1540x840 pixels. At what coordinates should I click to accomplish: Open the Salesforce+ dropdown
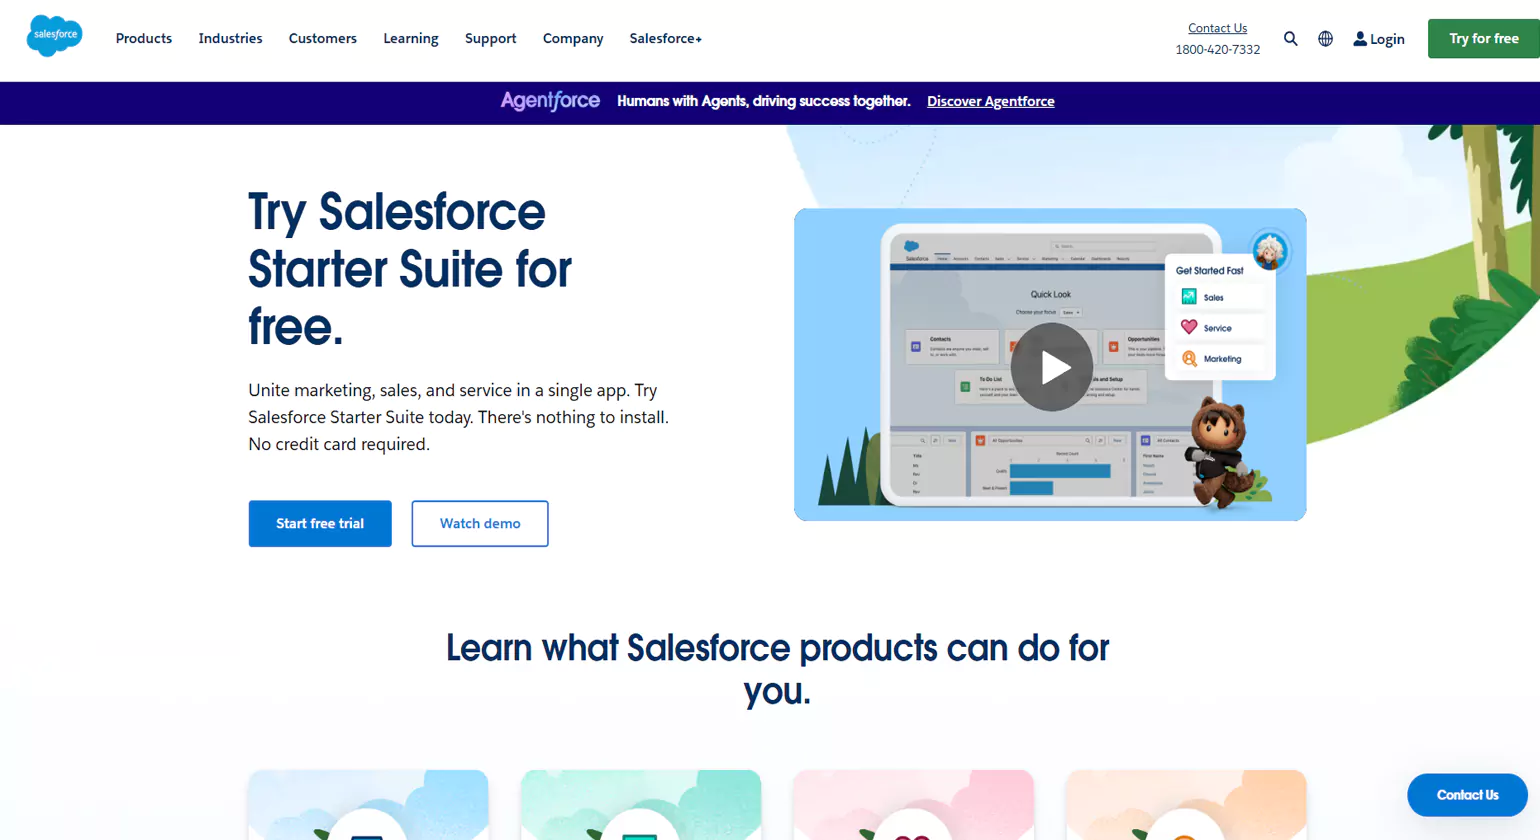click(665, 38)
